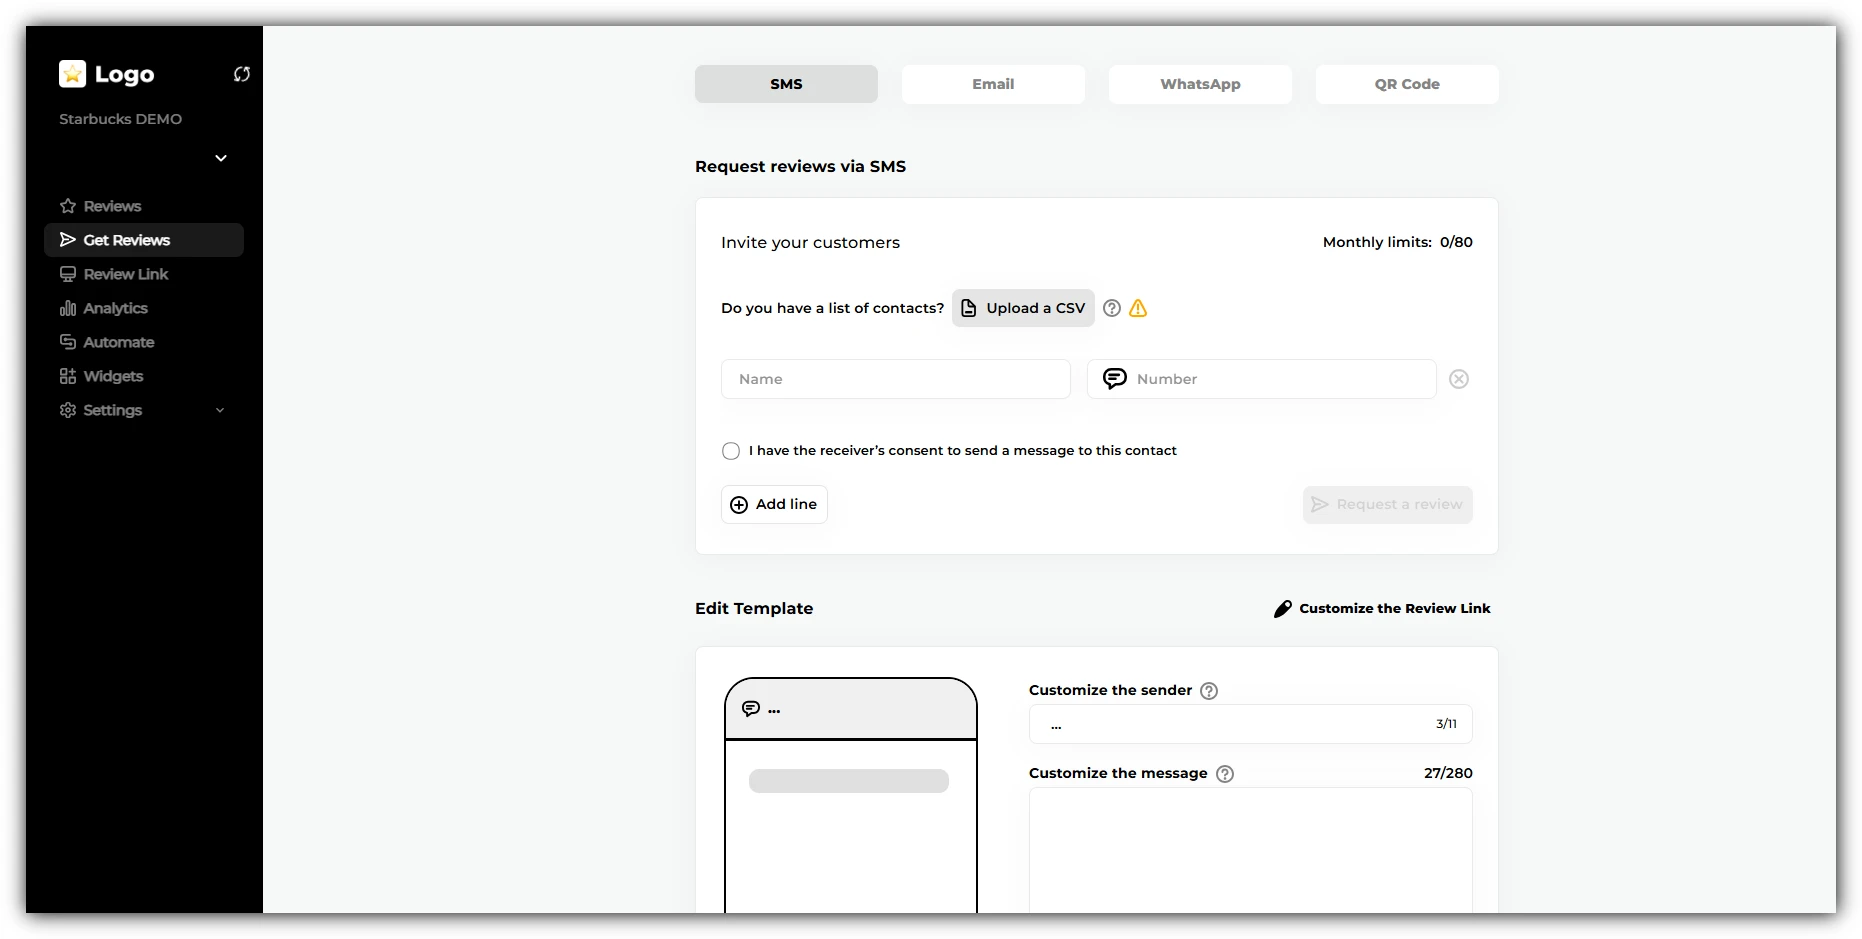Click the Customize the message text area
Image resolution: width=1862 pixels, height=939 pixels.
coord(1251,850)
